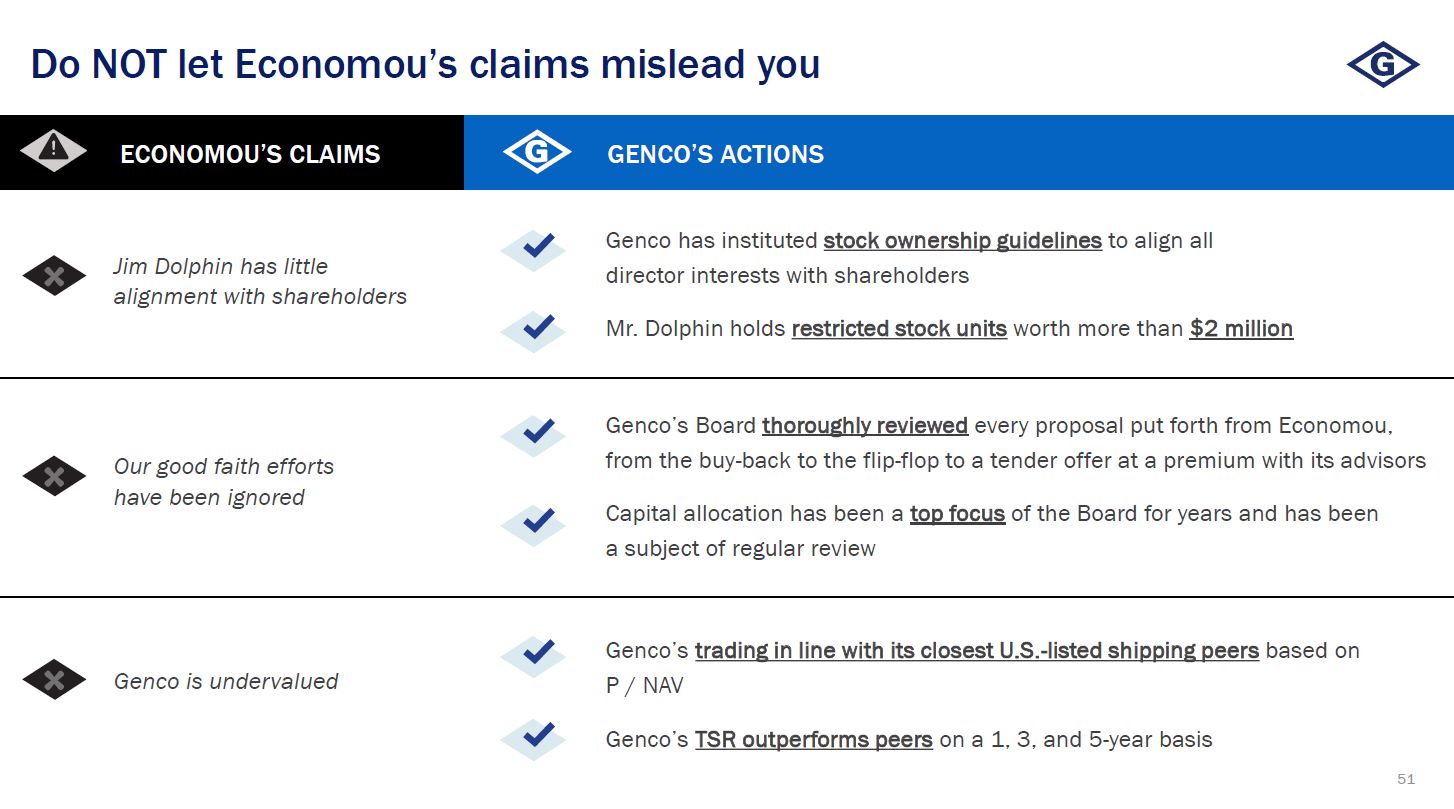Click the underlined 'top focus' text
Image resolution: width=1454 pixels, height=809 pixels.
pyautogui.click(x=957, y=514)
